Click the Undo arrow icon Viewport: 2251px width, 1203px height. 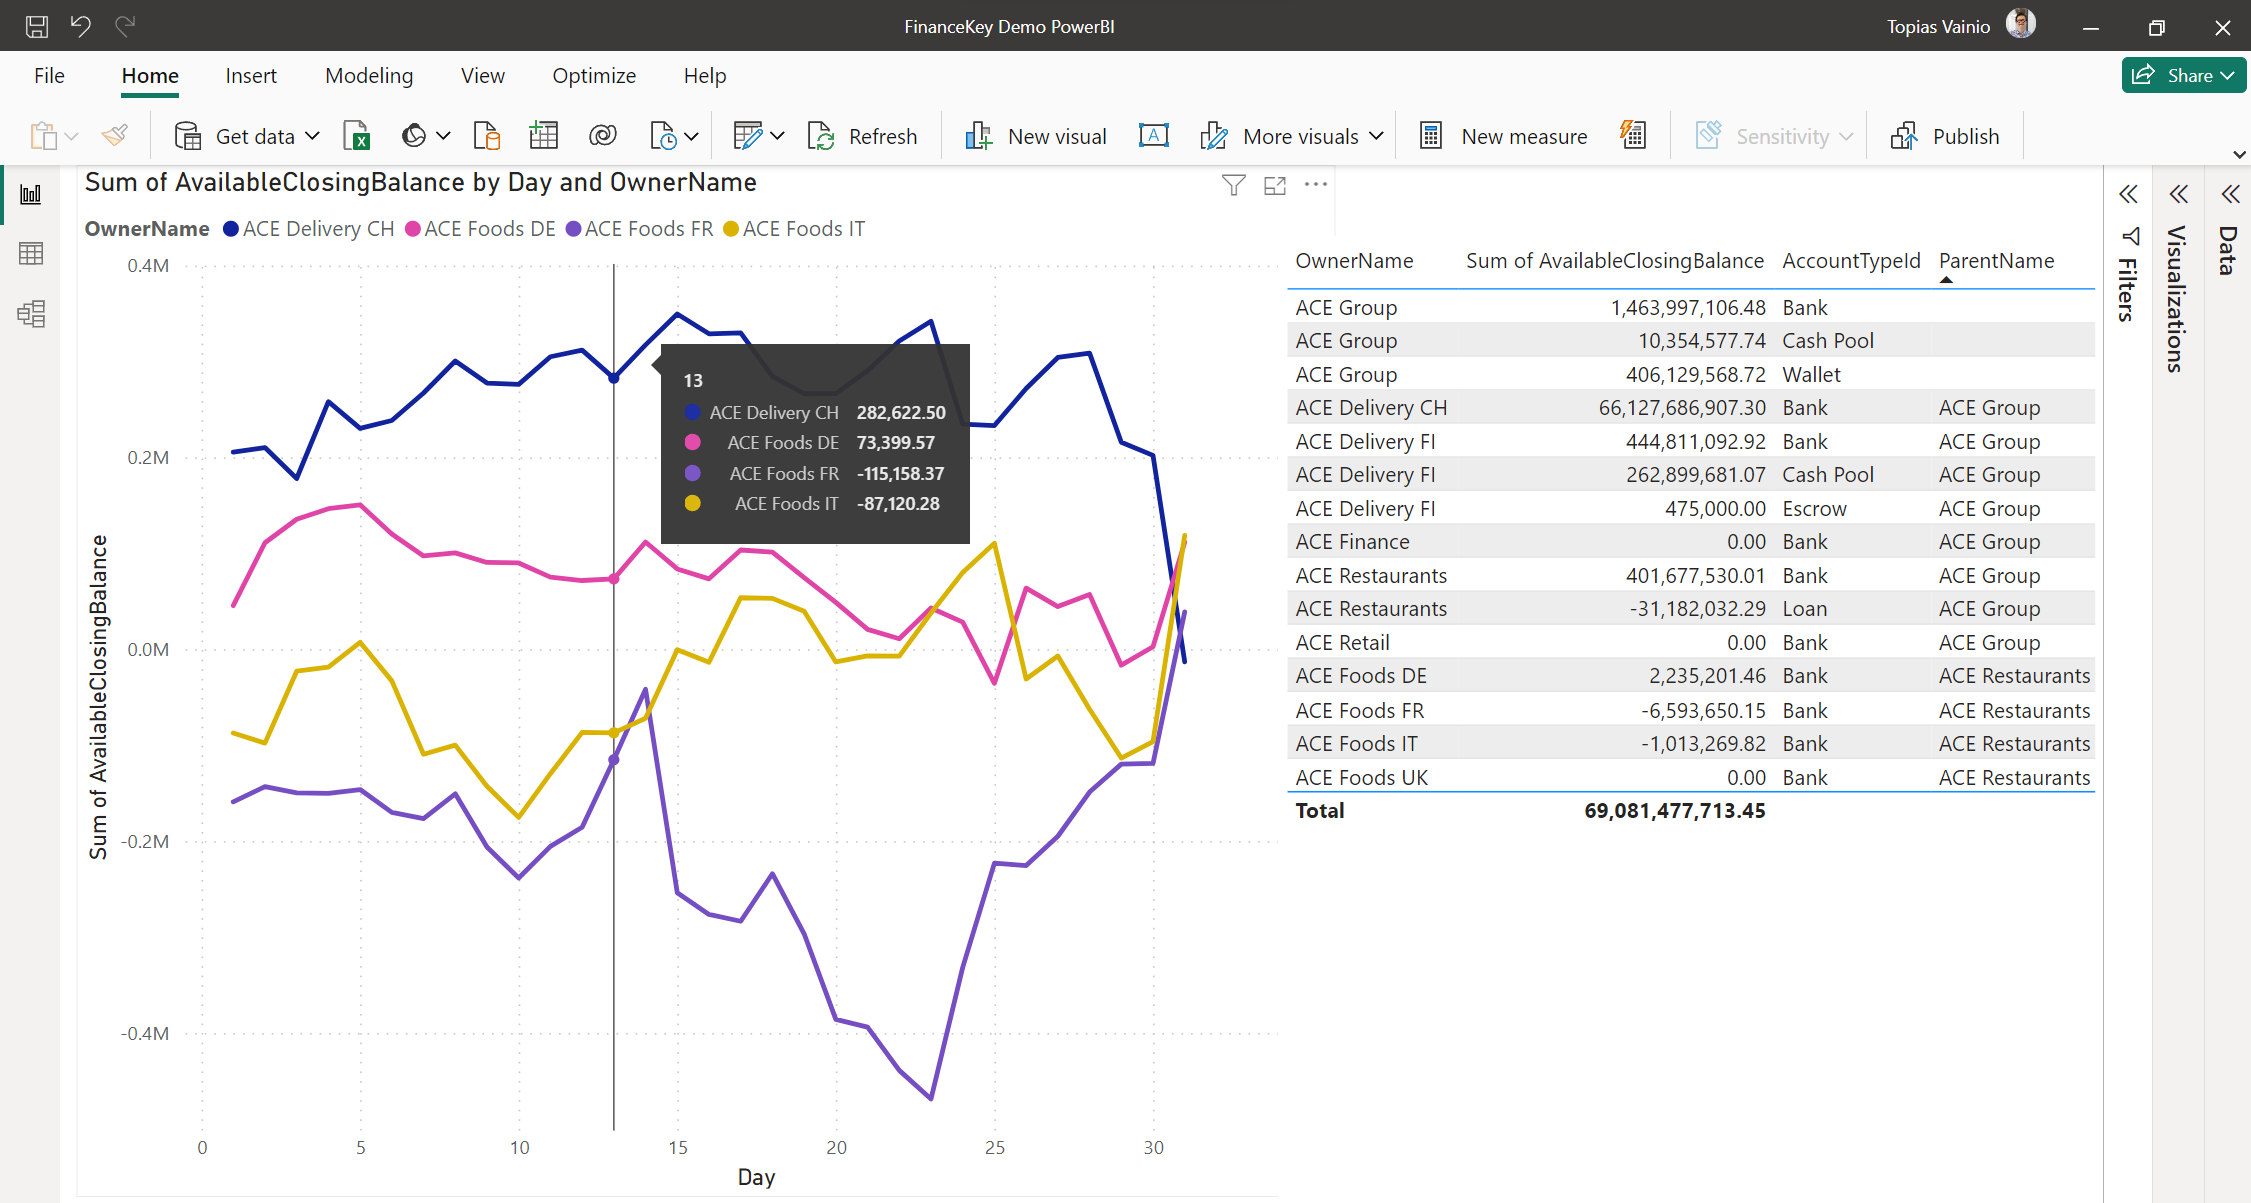coord(81,26)
